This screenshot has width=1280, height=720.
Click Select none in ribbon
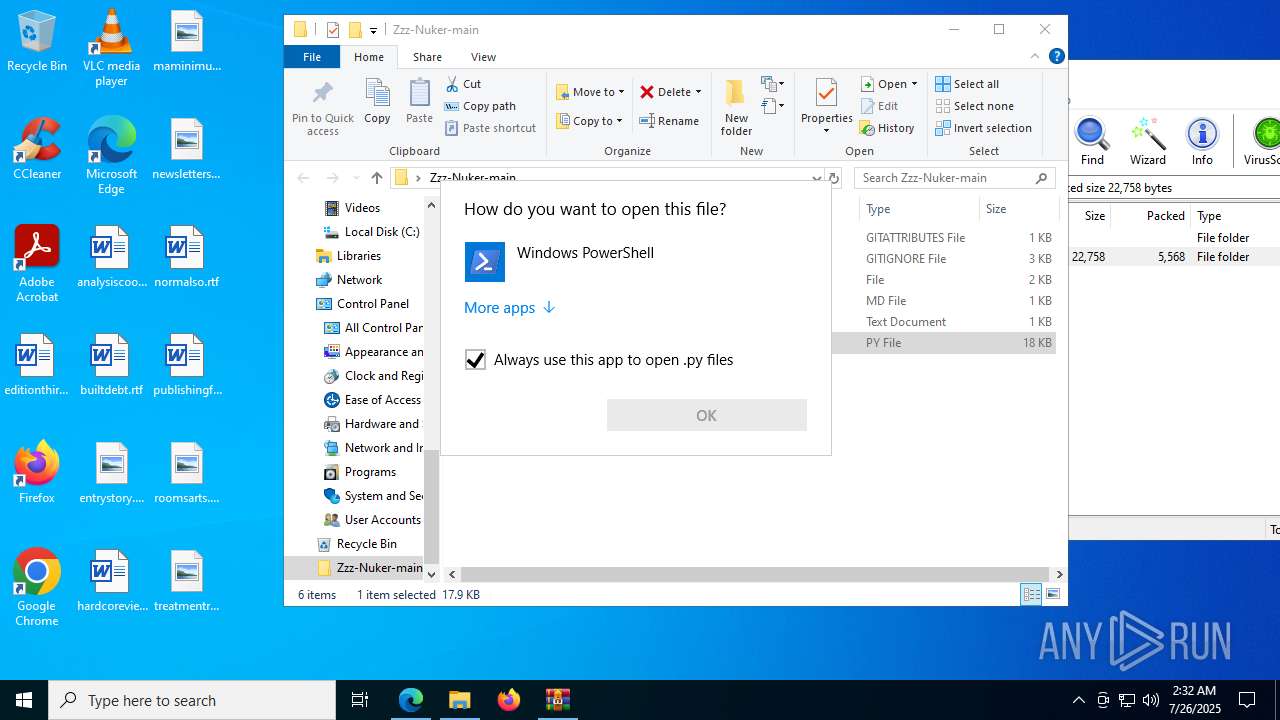point(974,106)
